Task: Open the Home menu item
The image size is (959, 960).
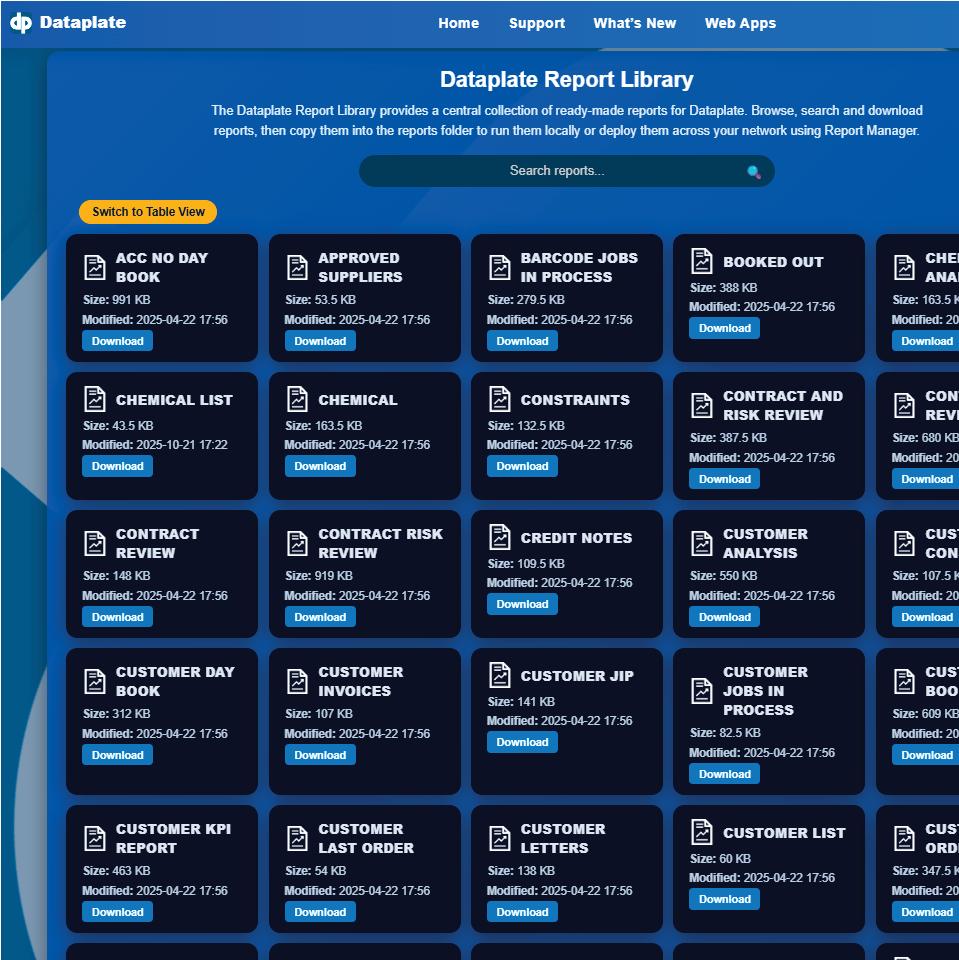Action: (x=458, y=23)
